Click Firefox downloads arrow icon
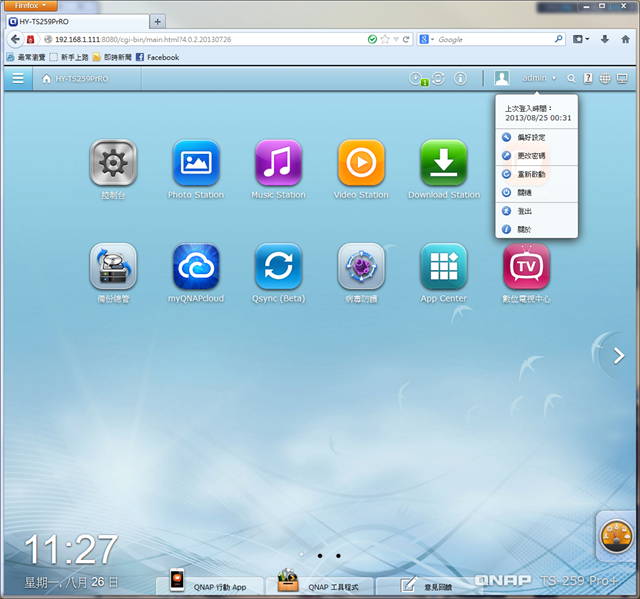This screenshot has height=599, width=640. point(605,39)
